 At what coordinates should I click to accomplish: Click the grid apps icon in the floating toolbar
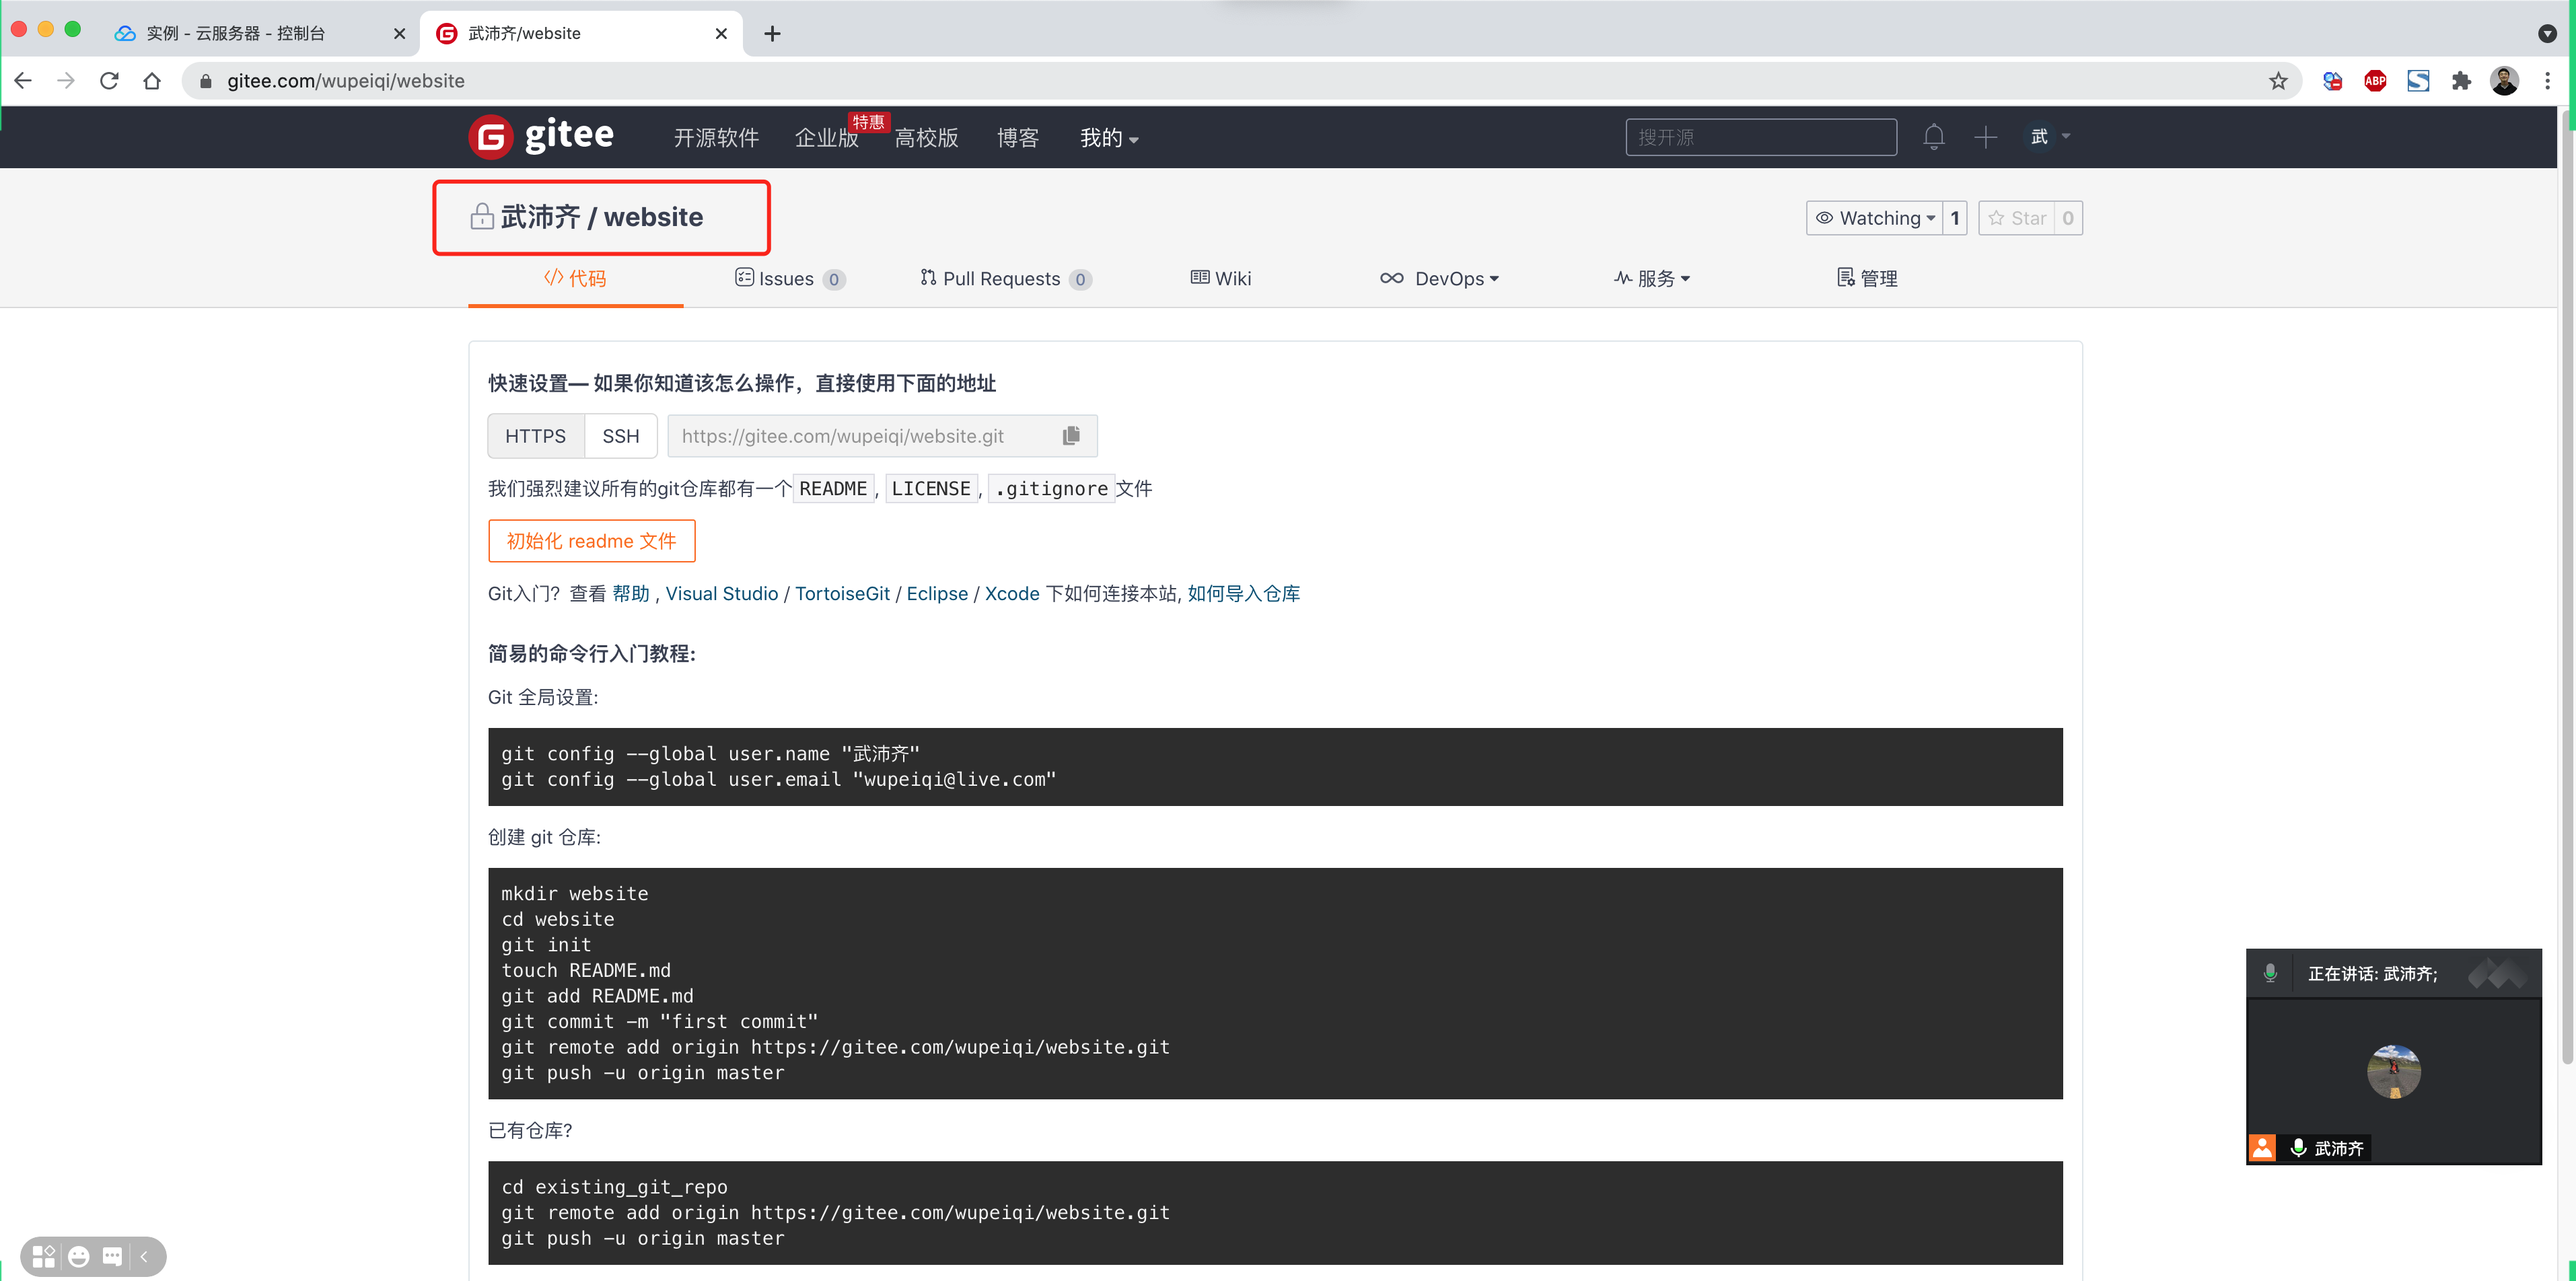click(44, 1256)
